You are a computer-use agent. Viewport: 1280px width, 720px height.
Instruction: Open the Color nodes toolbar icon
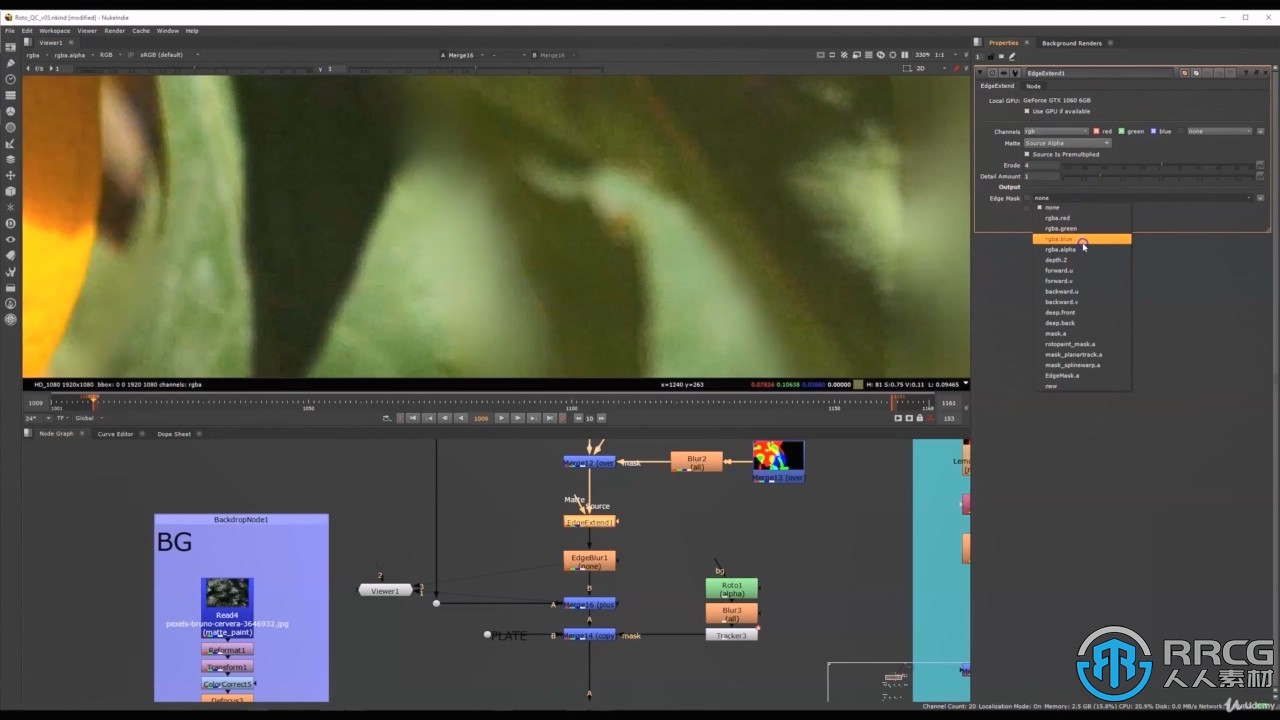(11, 111)
